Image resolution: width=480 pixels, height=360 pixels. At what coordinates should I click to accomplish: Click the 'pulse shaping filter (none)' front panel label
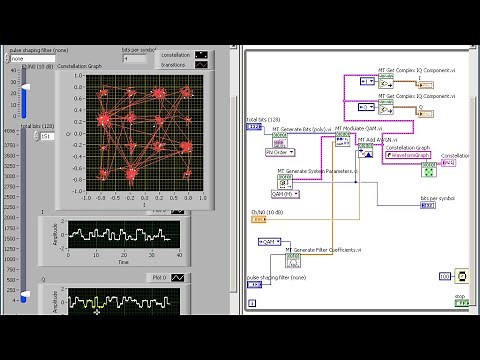(x=39, y=50)
